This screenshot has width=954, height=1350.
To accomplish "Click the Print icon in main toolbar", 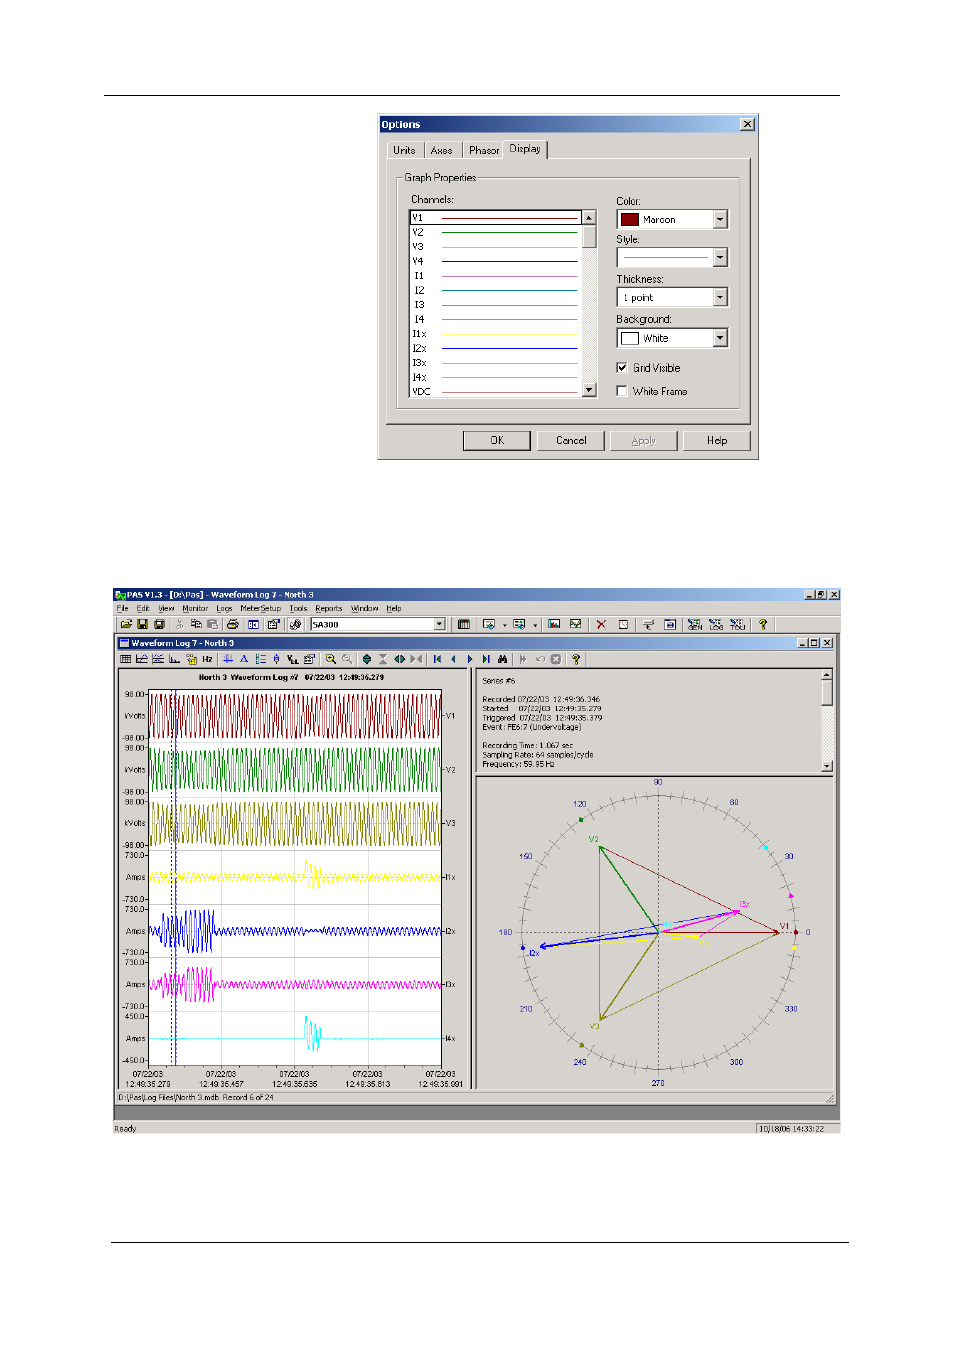I will tap(233, 624).
